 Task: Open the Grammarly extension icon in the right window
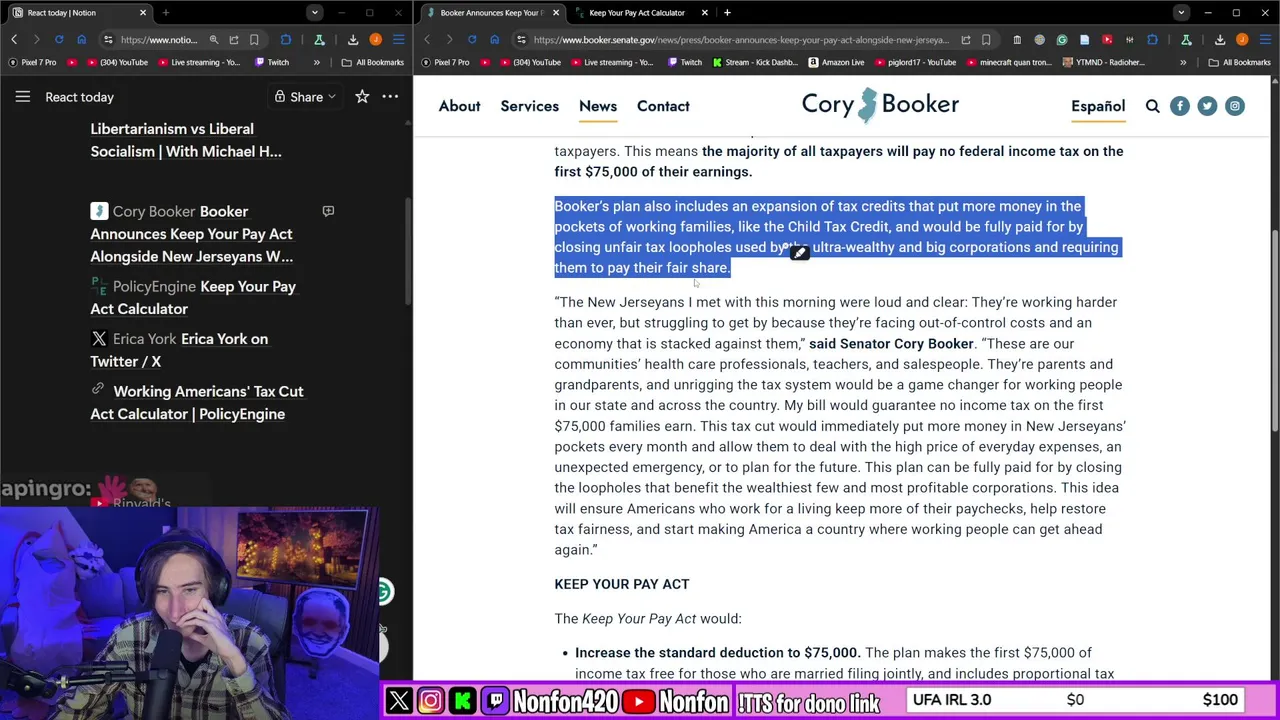click(1062, 40)
